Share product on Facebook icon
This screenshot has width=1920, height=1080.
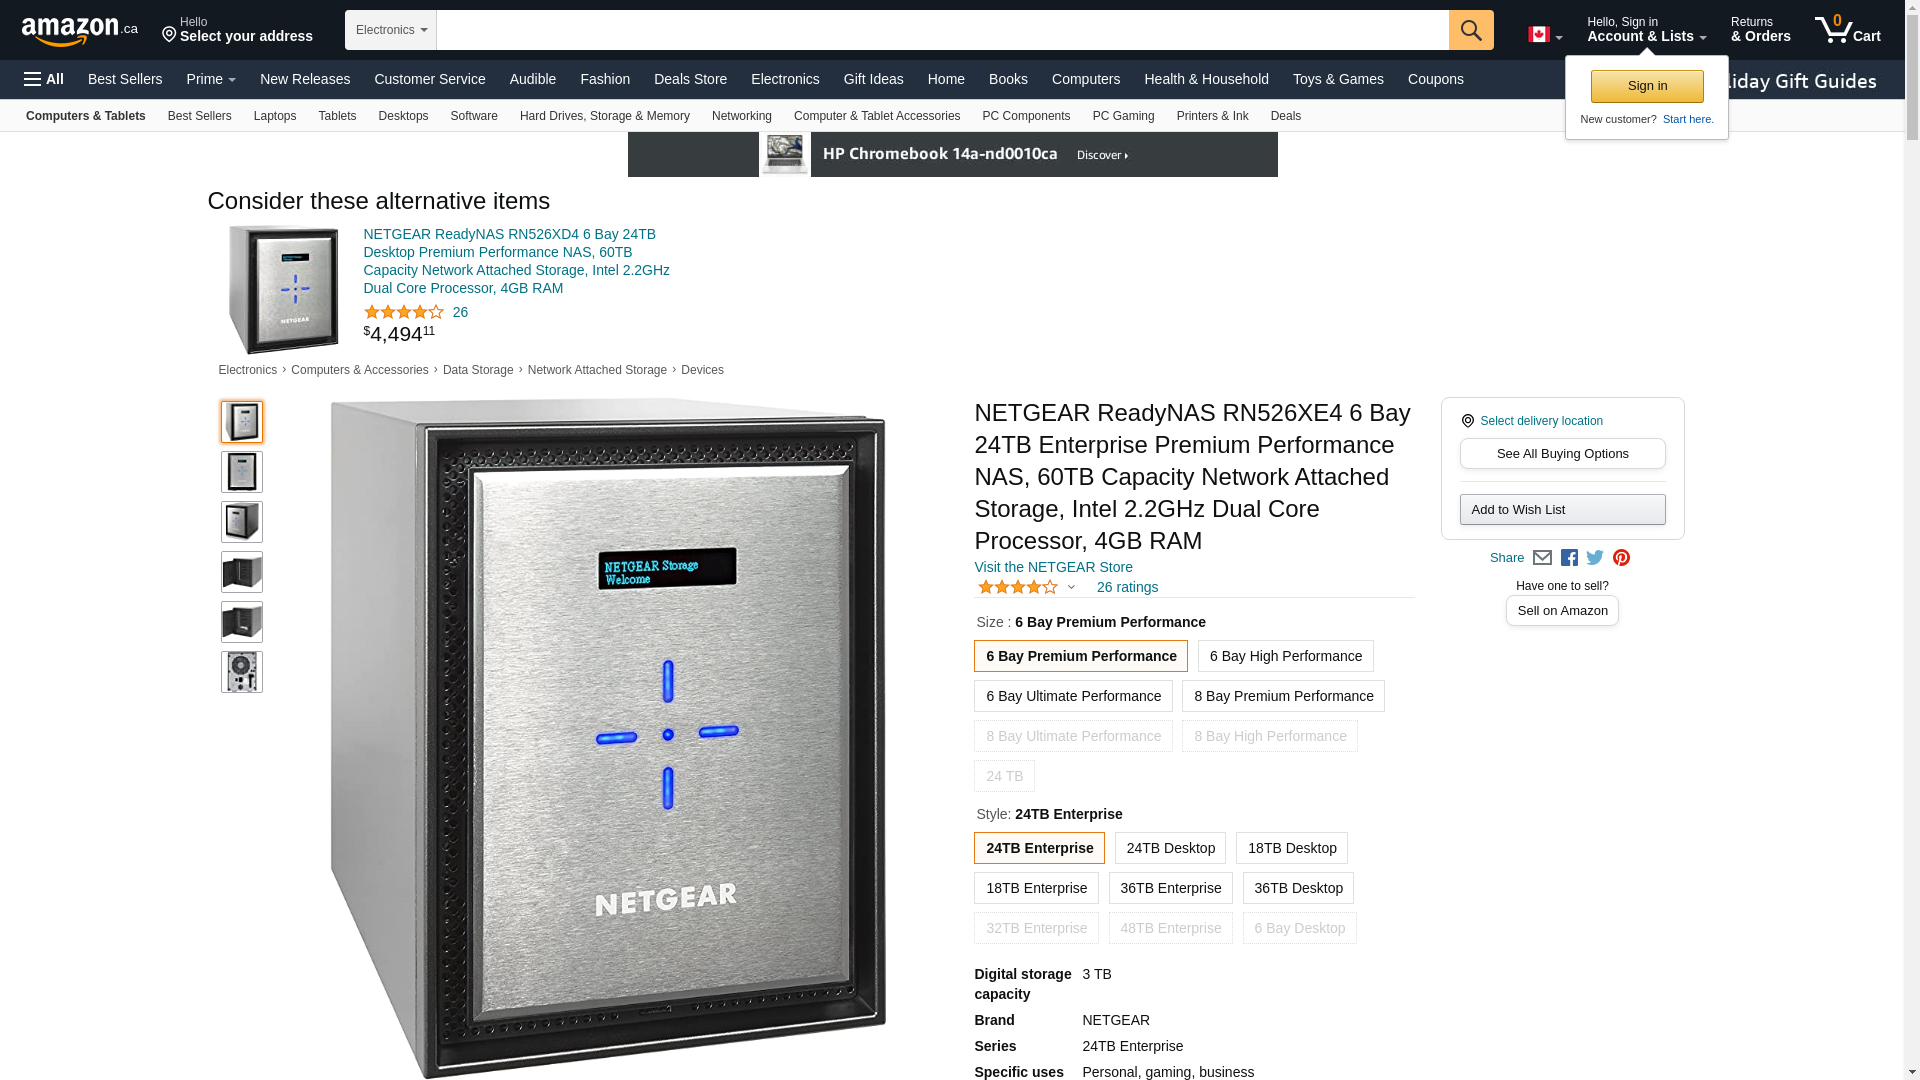tap(1569, 558)
